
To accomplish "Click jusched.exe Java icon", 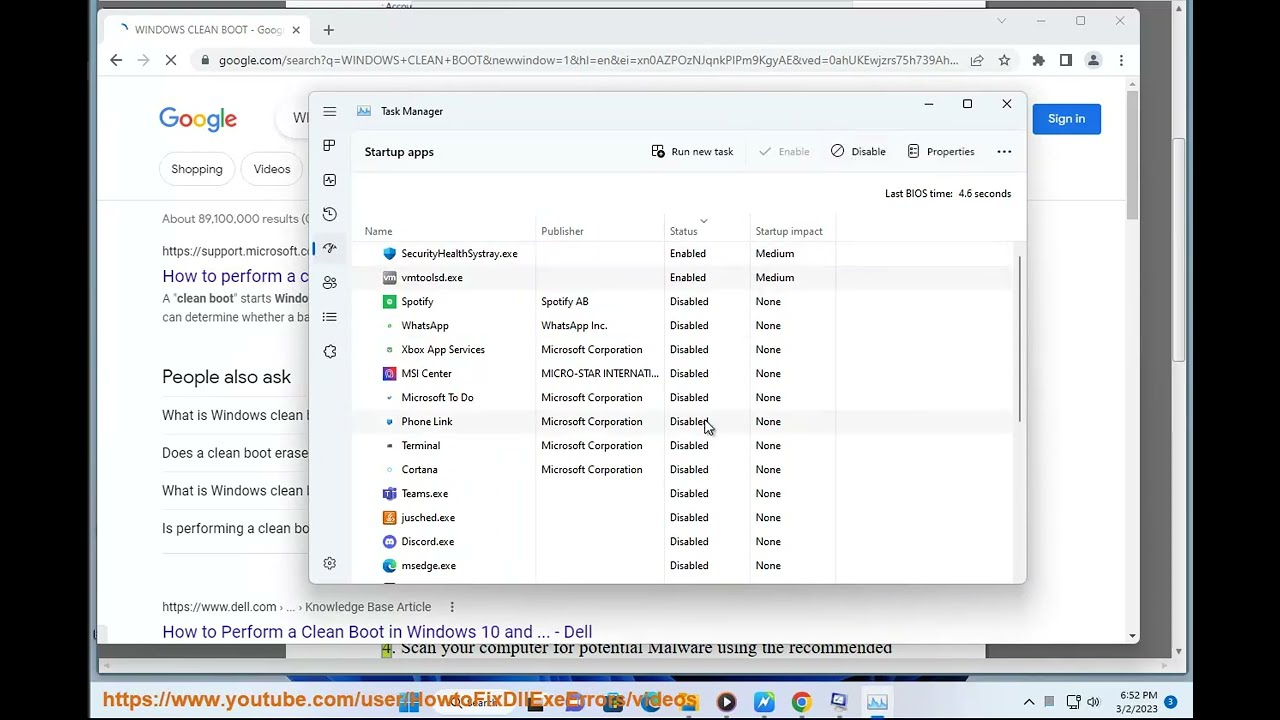I will [389, 517].
